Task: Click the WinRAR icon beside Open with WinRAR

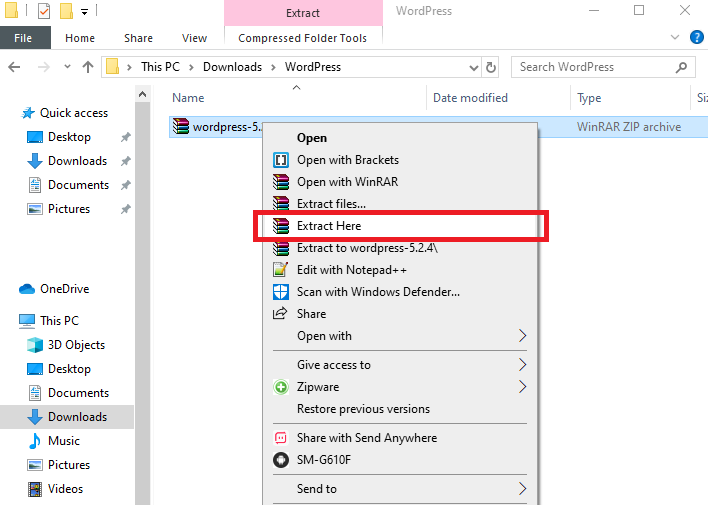Action: 281,182
